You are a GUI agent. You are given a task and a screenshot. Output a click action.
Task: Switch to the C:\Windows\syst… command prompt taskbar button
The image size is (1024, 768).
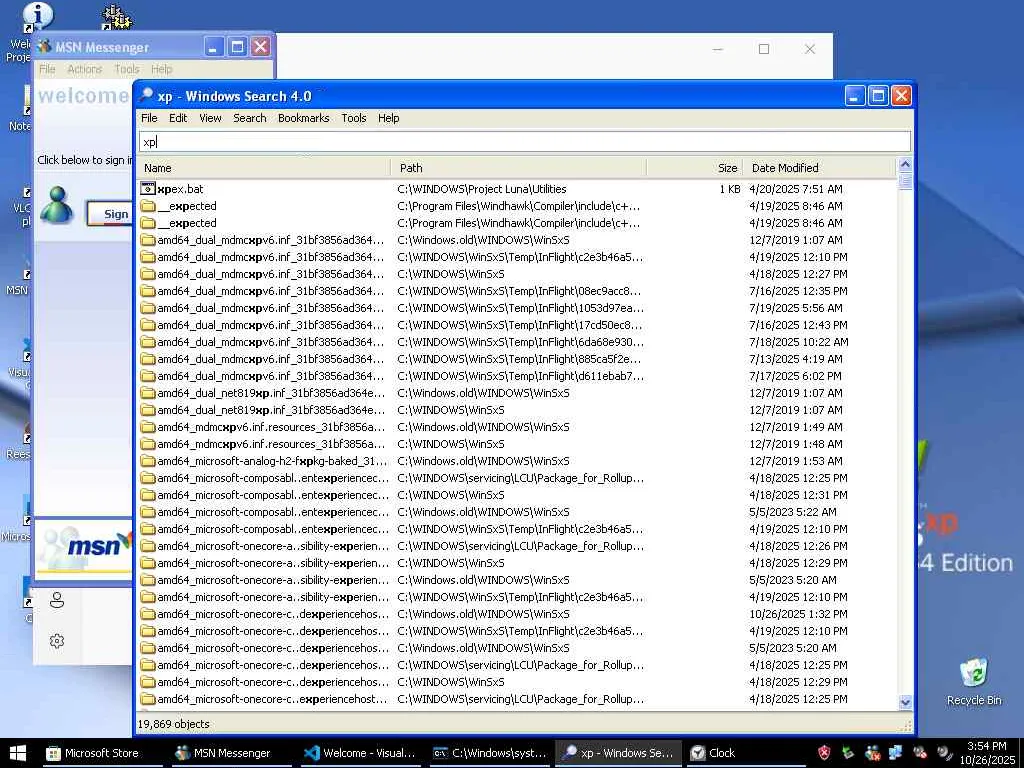(x=490, y=753)
